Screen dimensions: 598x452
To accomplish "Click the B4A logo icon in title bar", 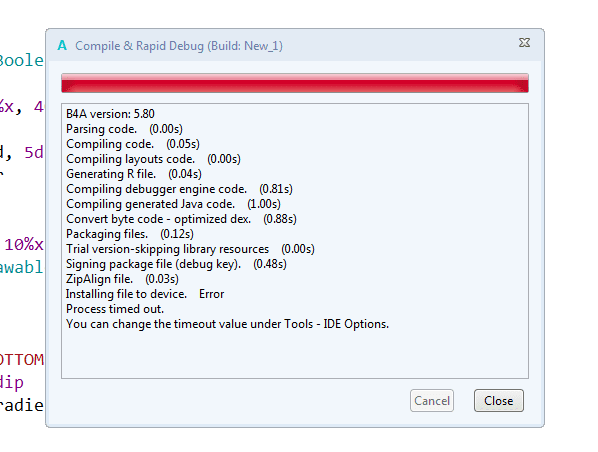I will coord(62,45).
